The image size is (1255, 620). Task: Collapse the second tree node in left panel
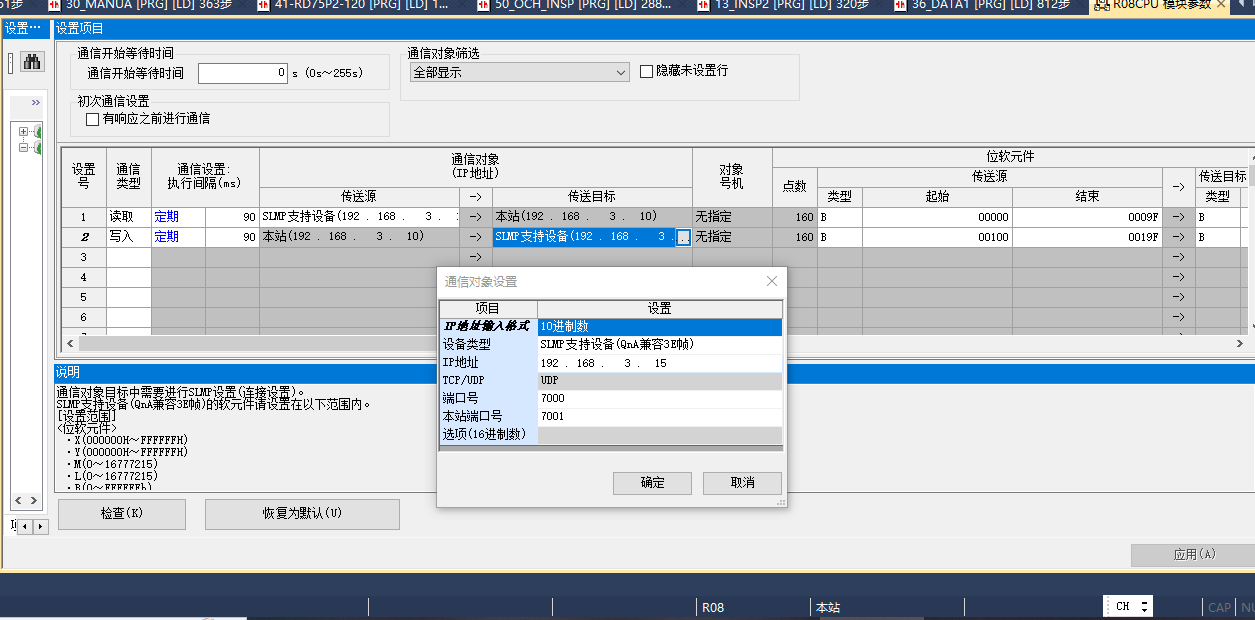tap(23, 148)
